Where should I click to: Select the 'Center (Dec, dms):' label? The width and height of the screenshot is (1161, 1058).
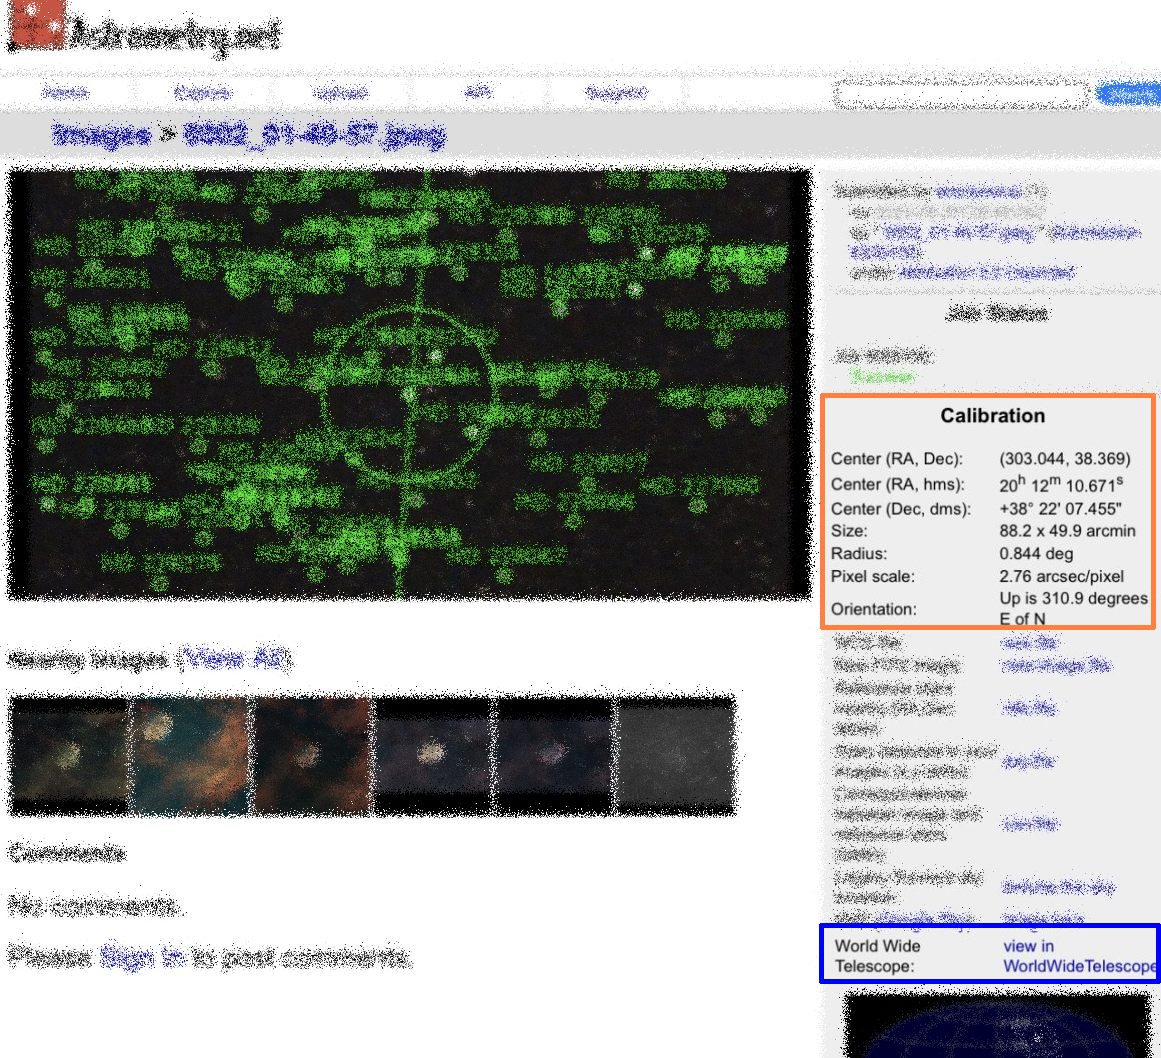(900, 509)
